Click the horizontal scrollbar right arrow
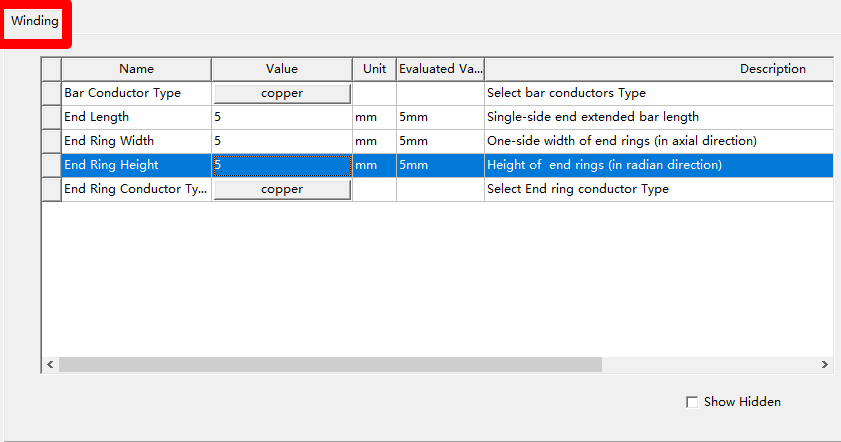Image resolution: width=841 pixels, height=442 pixels. pos(825,365)
